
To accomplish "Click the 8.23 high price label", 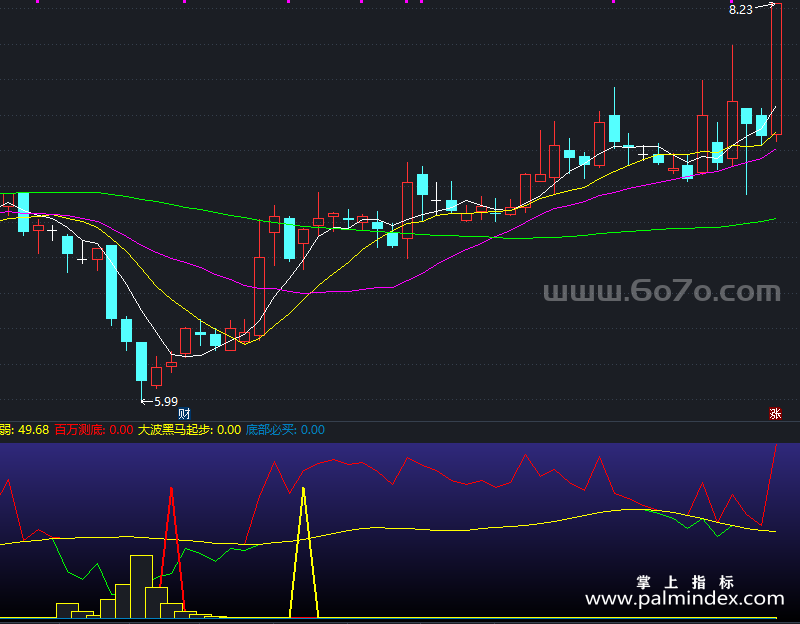I will [741, 10].
